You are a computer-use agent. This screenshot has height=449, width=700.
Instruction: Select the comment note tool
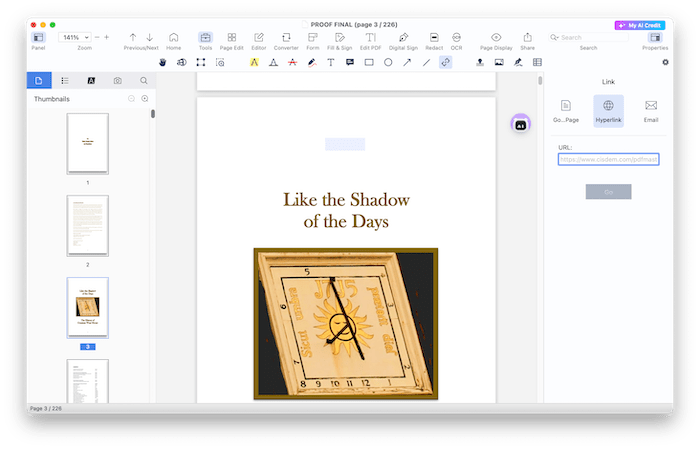point(350,62)
